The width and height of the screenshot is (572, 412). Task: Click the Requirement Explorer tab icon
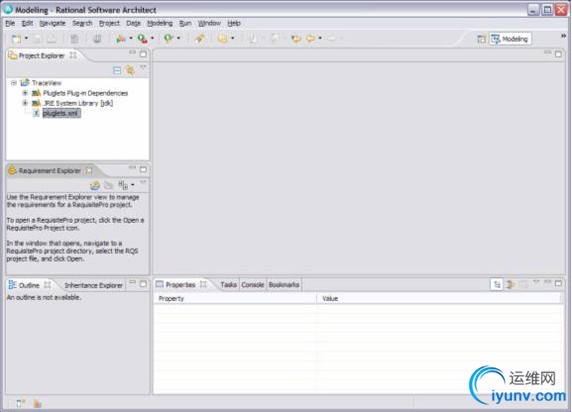[x=12, y=170]
